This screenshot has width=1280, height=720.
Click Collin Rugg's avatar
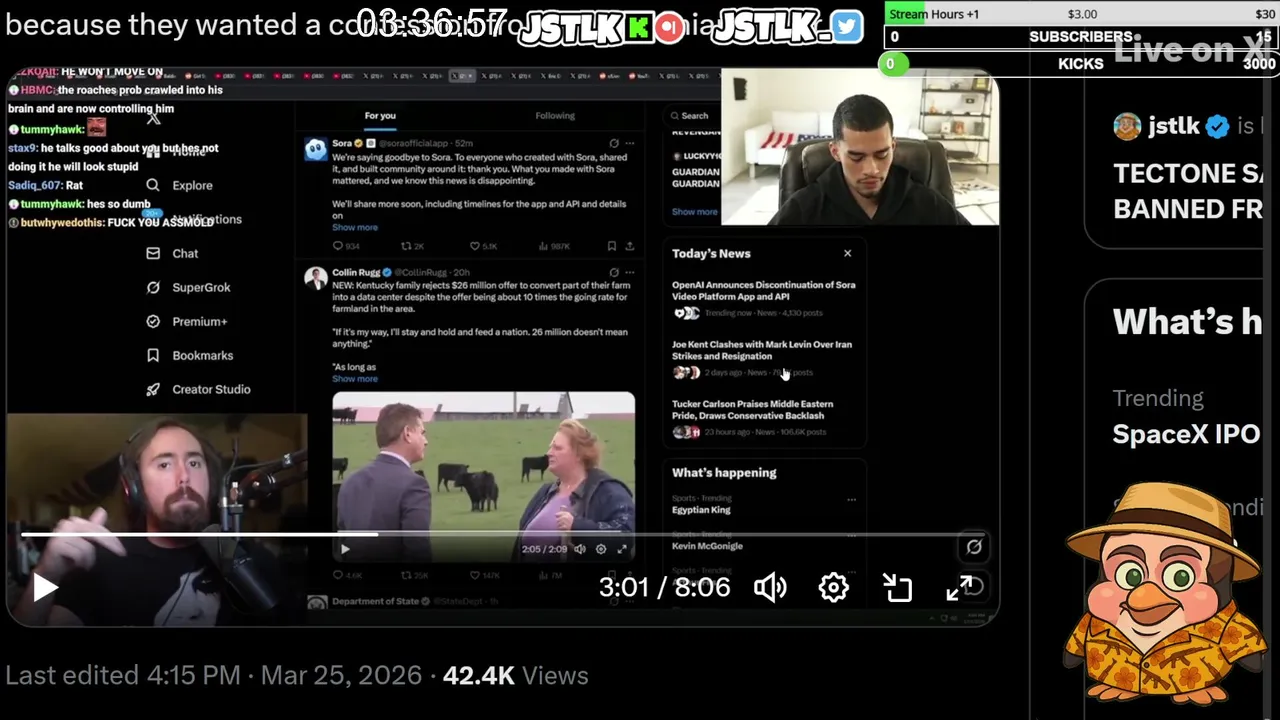(x=316, y=278)
